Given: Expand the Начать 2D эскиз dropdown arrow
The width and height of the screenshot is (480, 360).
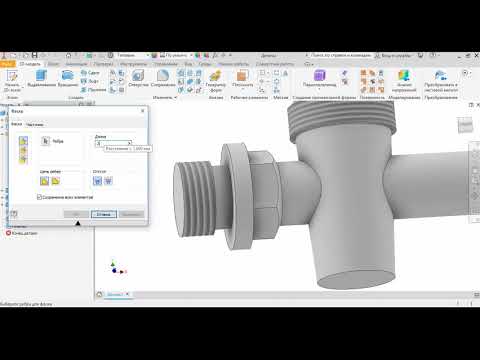Looking at the screenshot, I should [23, 88].
